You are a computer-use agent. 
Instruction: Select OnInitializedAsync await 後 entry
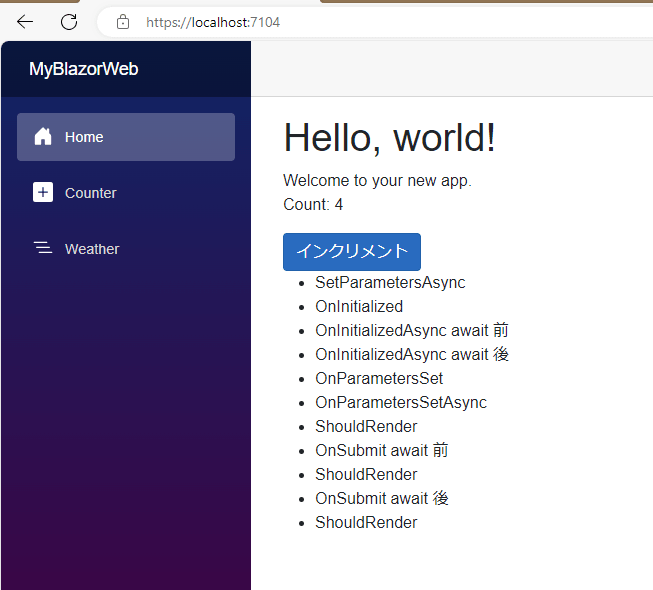[x=412, y=354]
